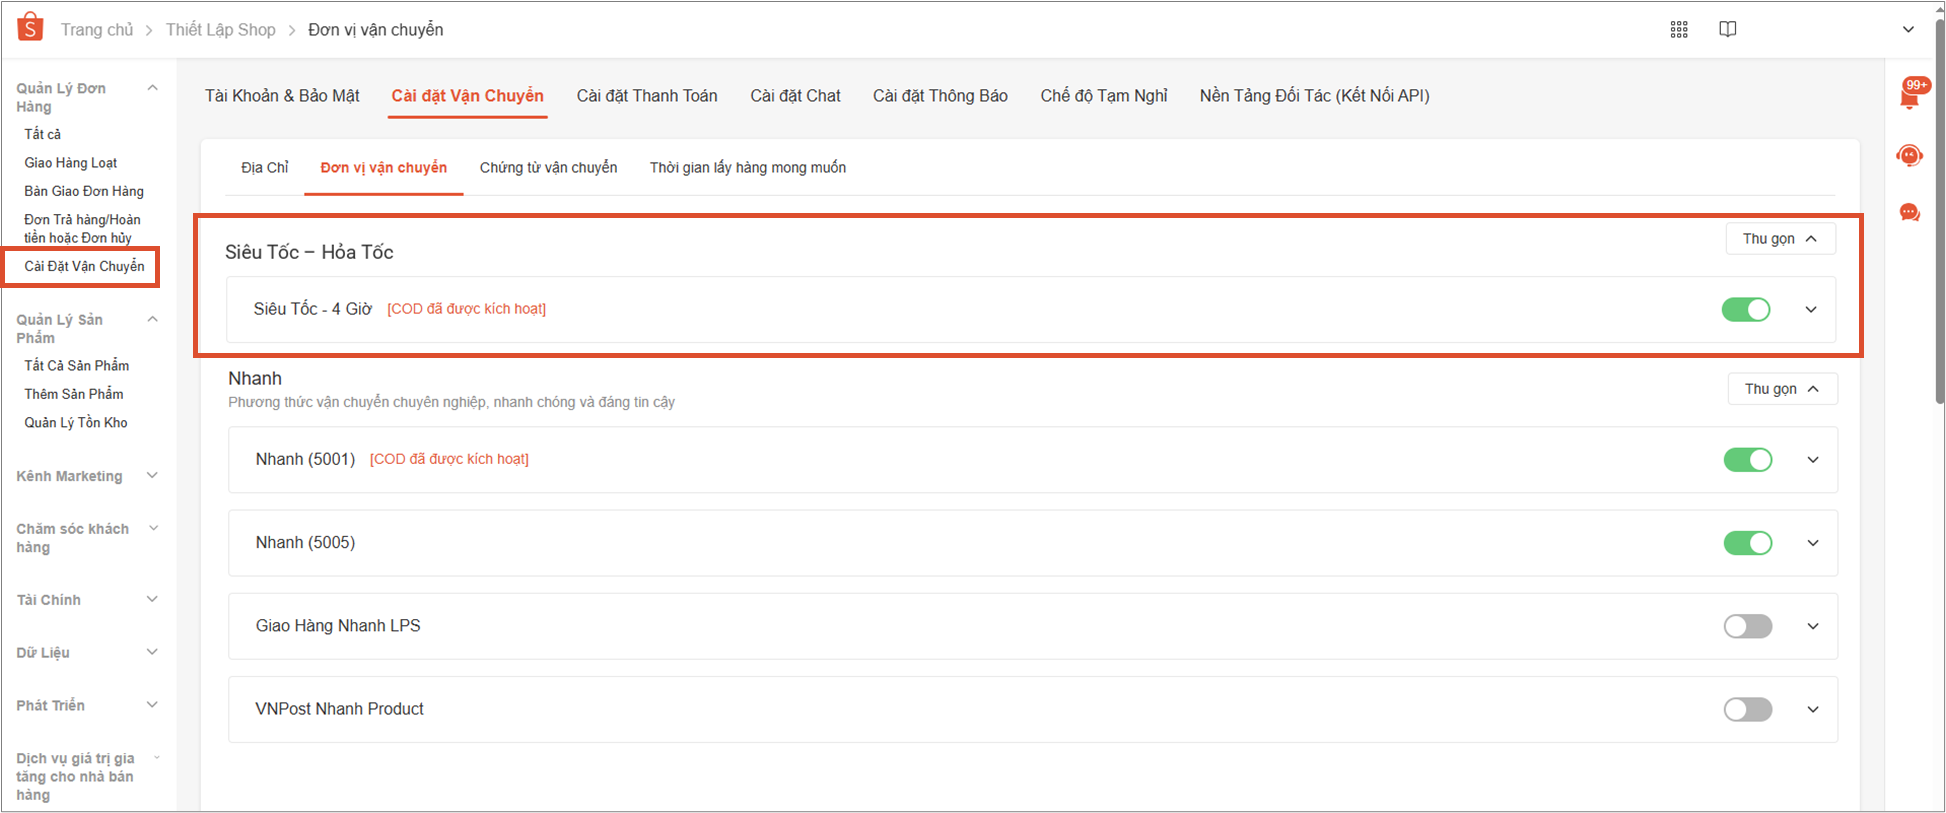Click the Shopee logo icon
The image size is (1946, 813).
pos(30,28)
